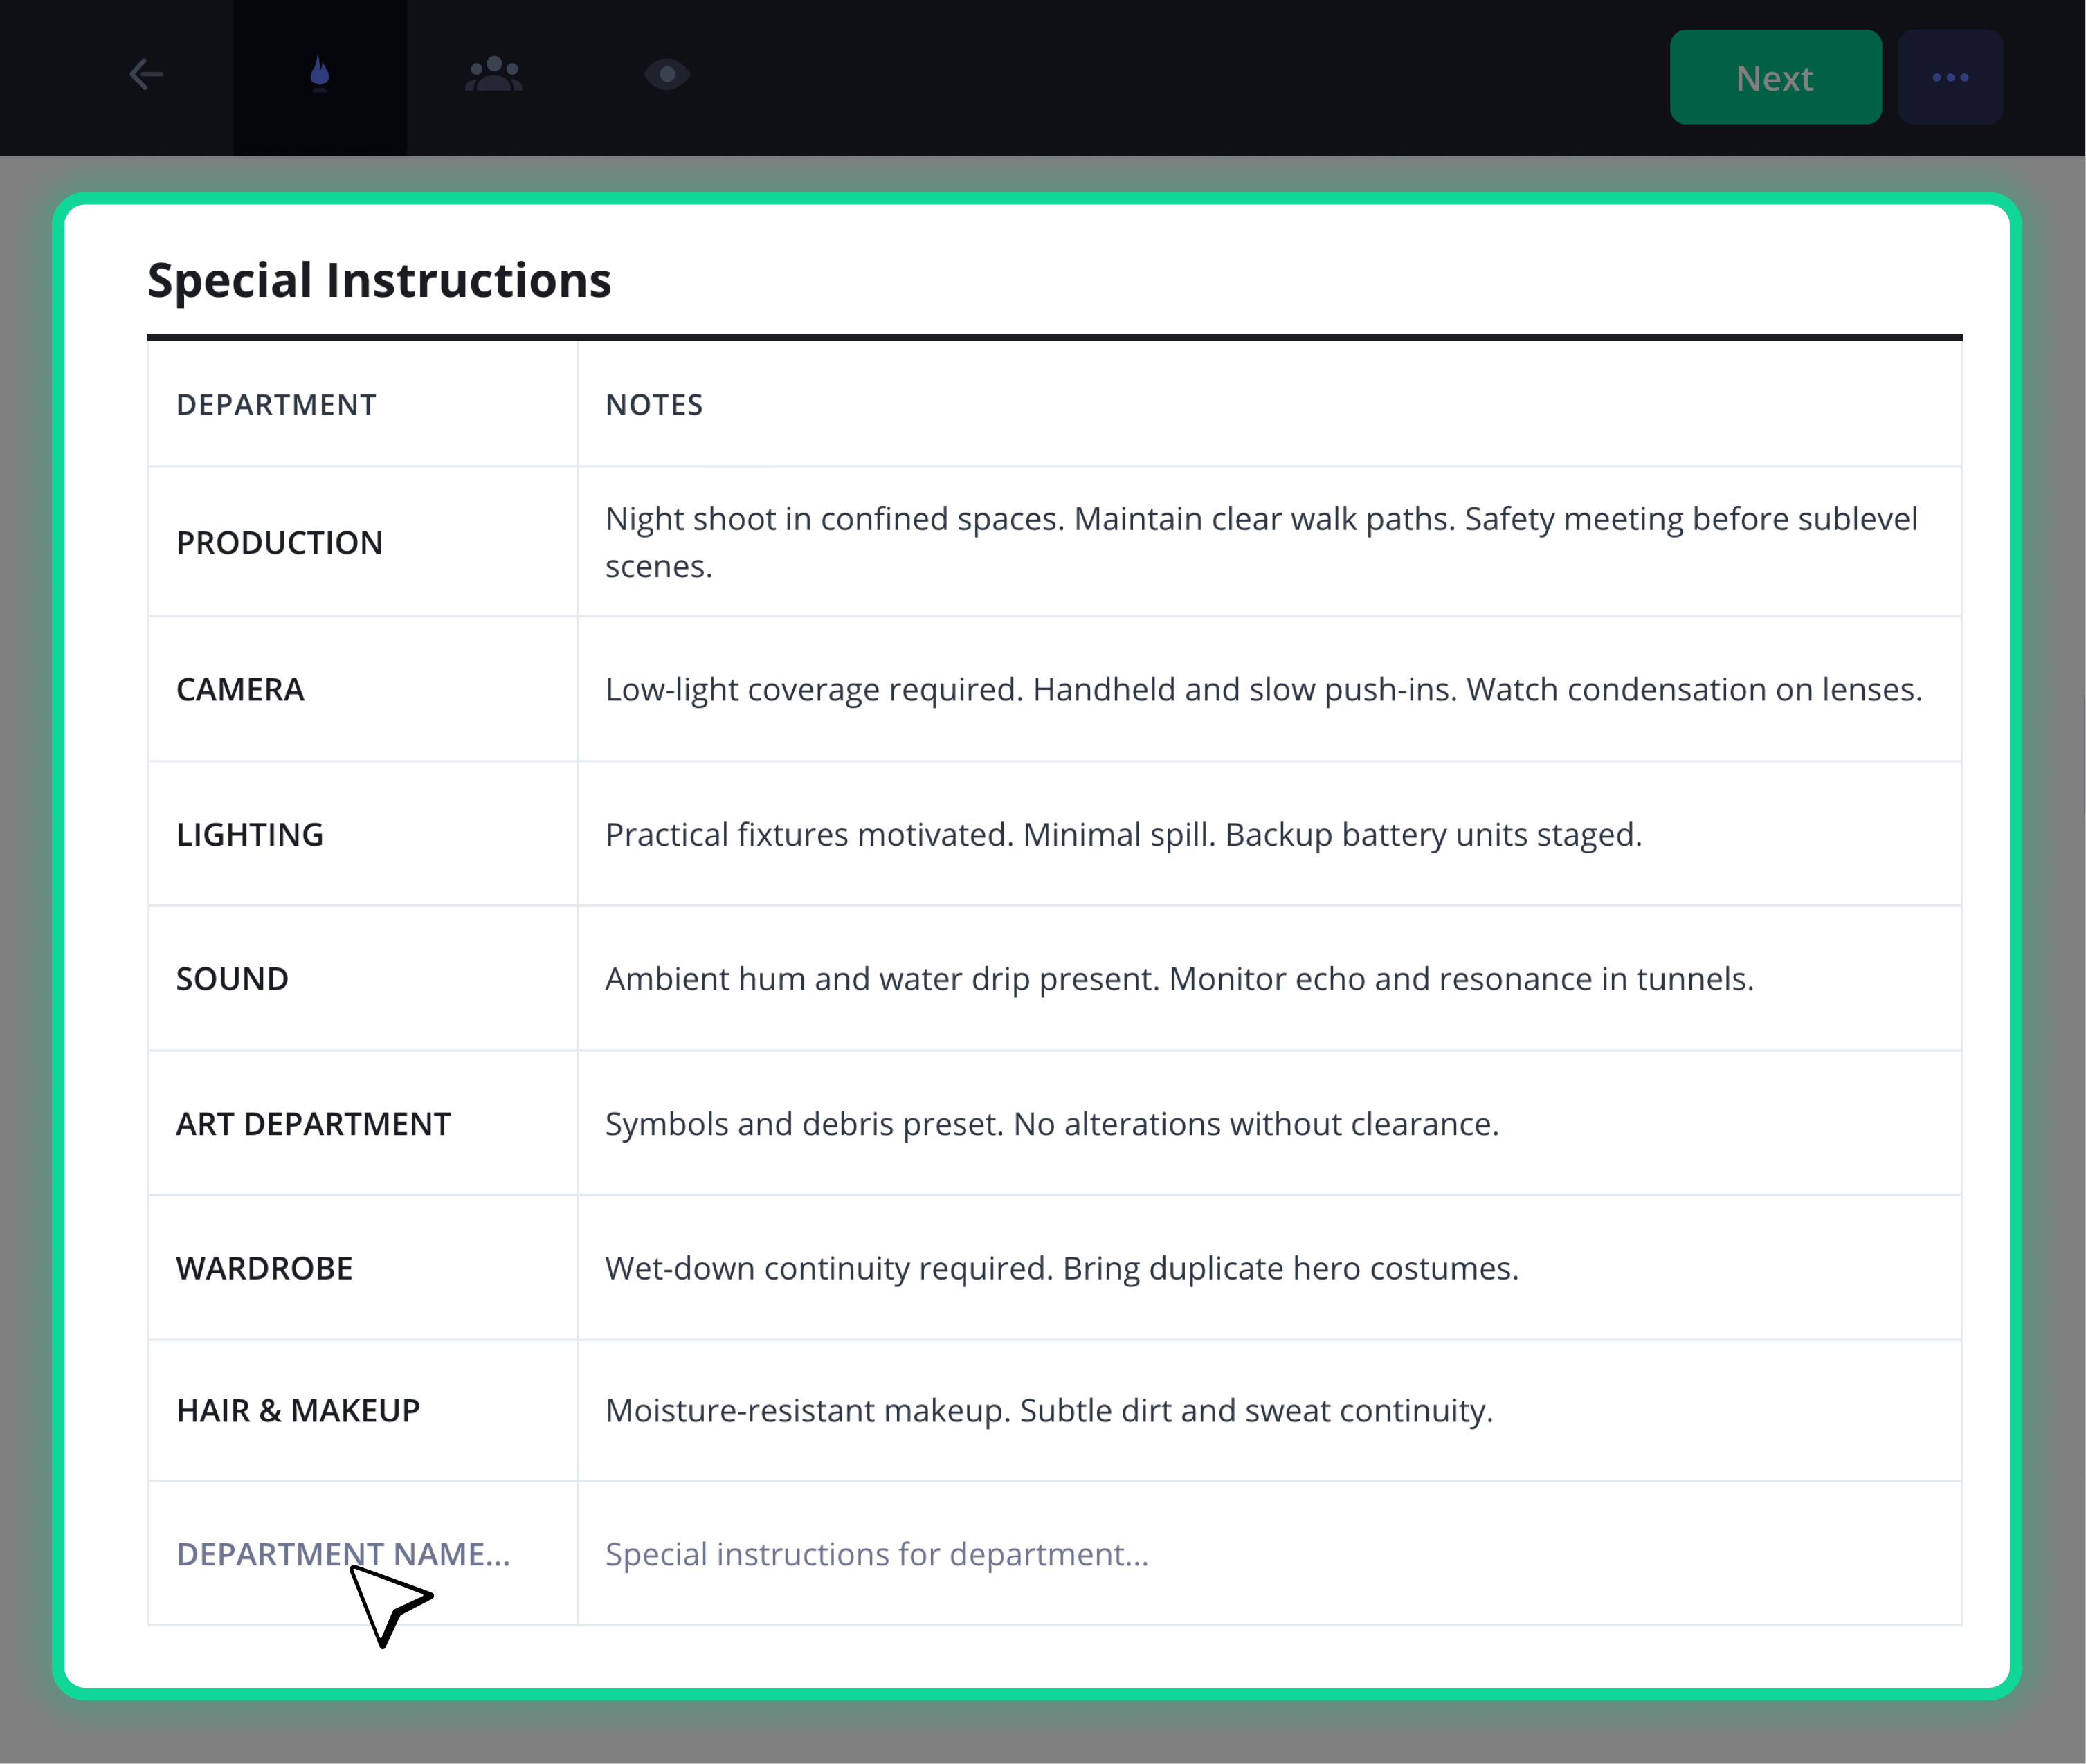Open the three-dots more options menu
The height and width of the screenshot is (1764, 2086).
tap(1949, 78)
